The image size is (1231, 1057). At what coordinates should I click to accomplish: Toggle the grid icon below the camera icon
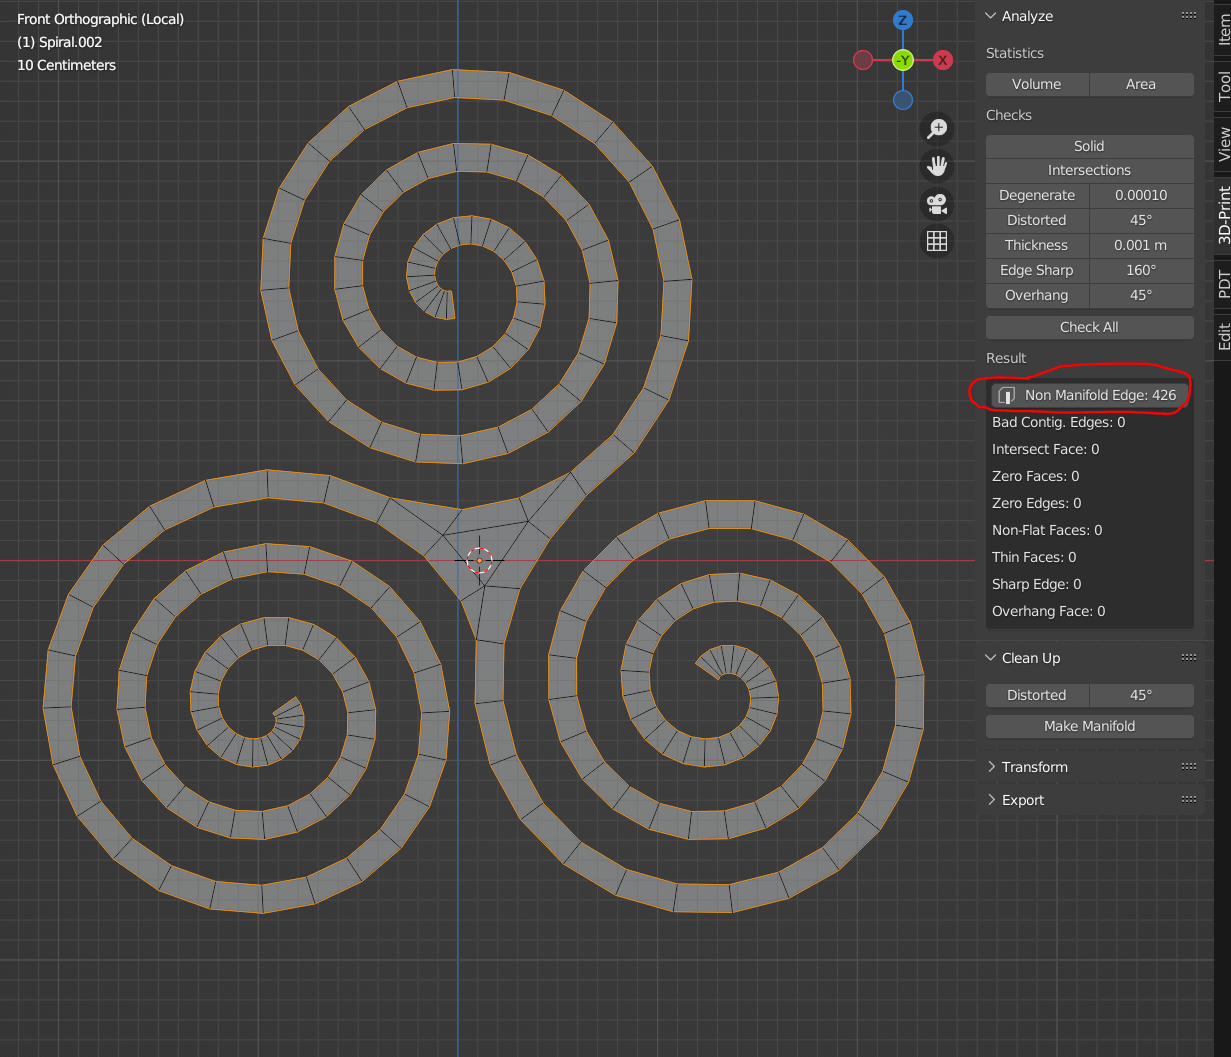tap(936, 240)
